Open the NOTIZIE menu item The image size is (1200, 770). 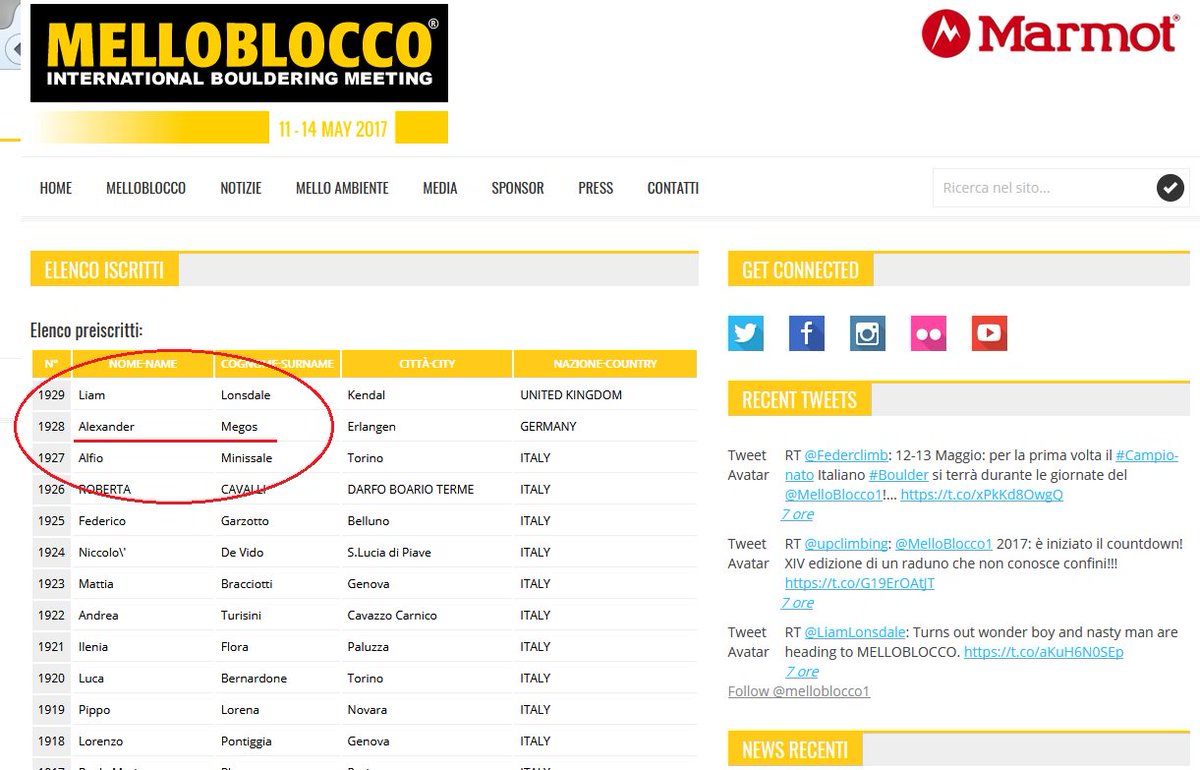coord(241,188)
